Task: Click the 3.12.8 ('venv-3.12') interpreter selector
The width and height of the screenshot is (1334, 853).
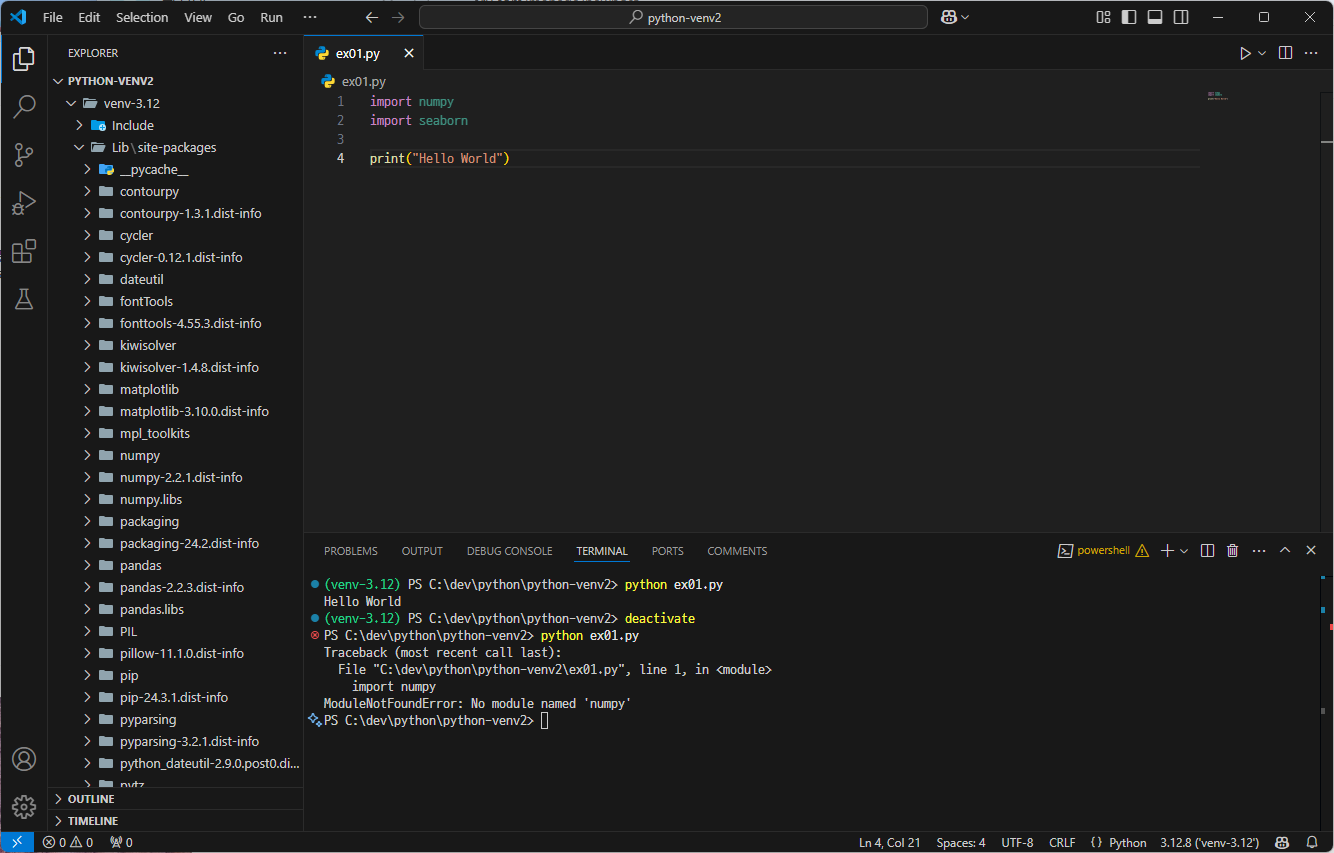Action: 1209,842
